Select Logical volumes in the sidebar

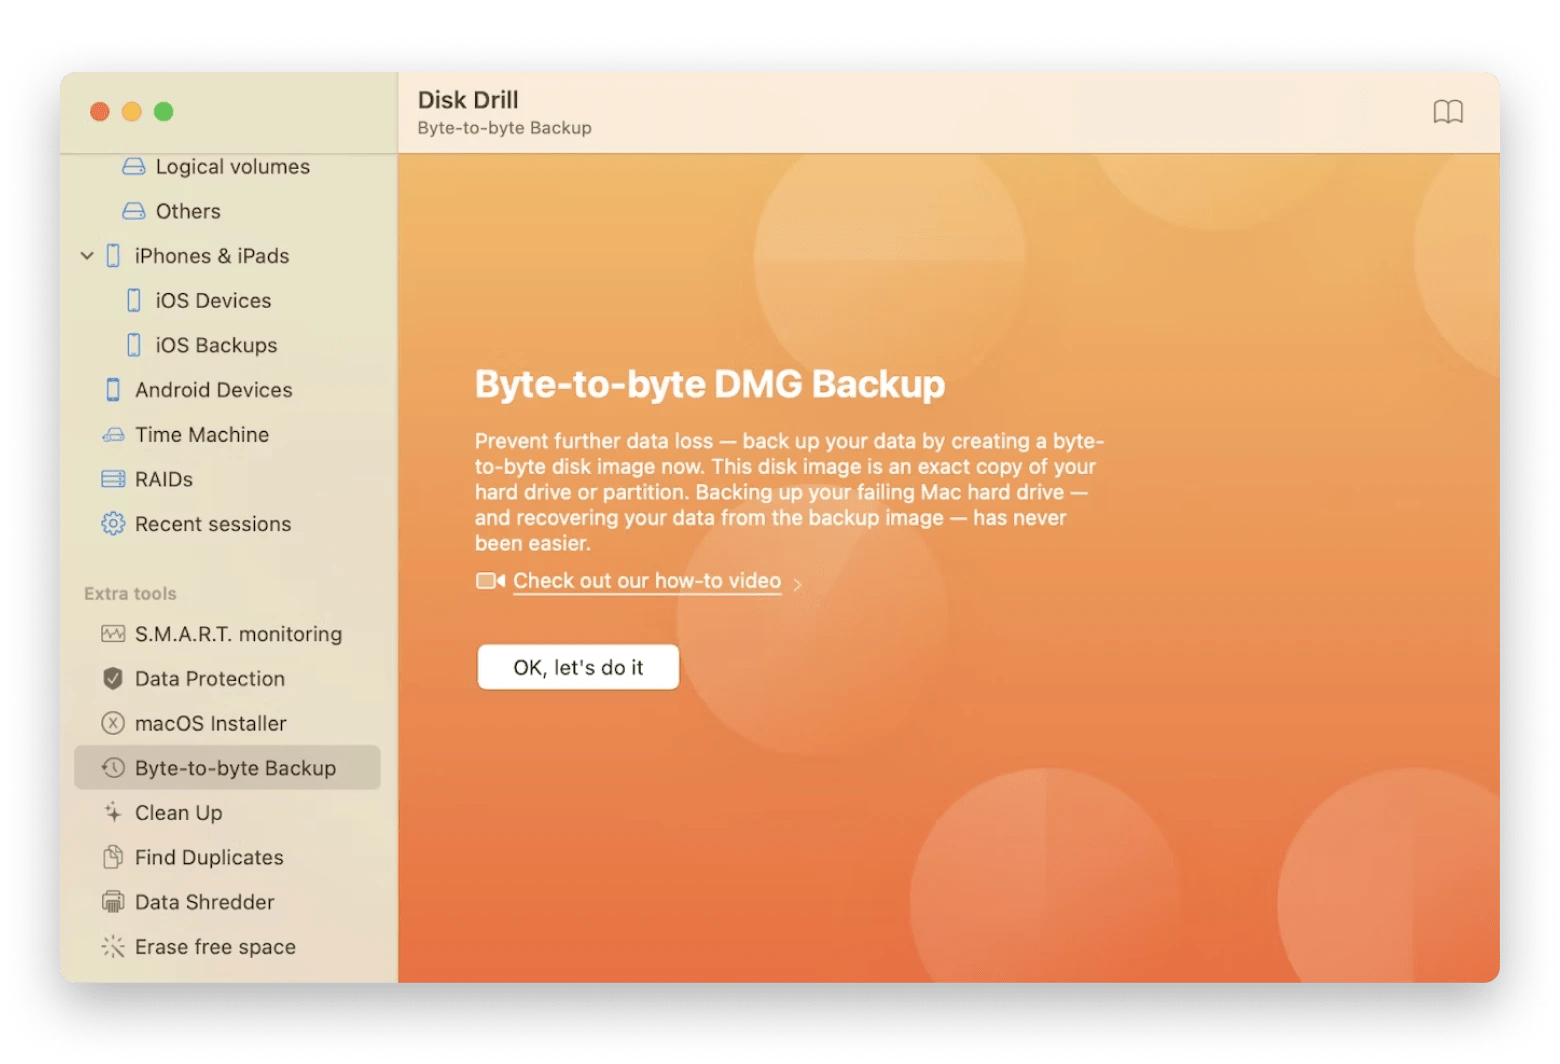pos(232,166)
